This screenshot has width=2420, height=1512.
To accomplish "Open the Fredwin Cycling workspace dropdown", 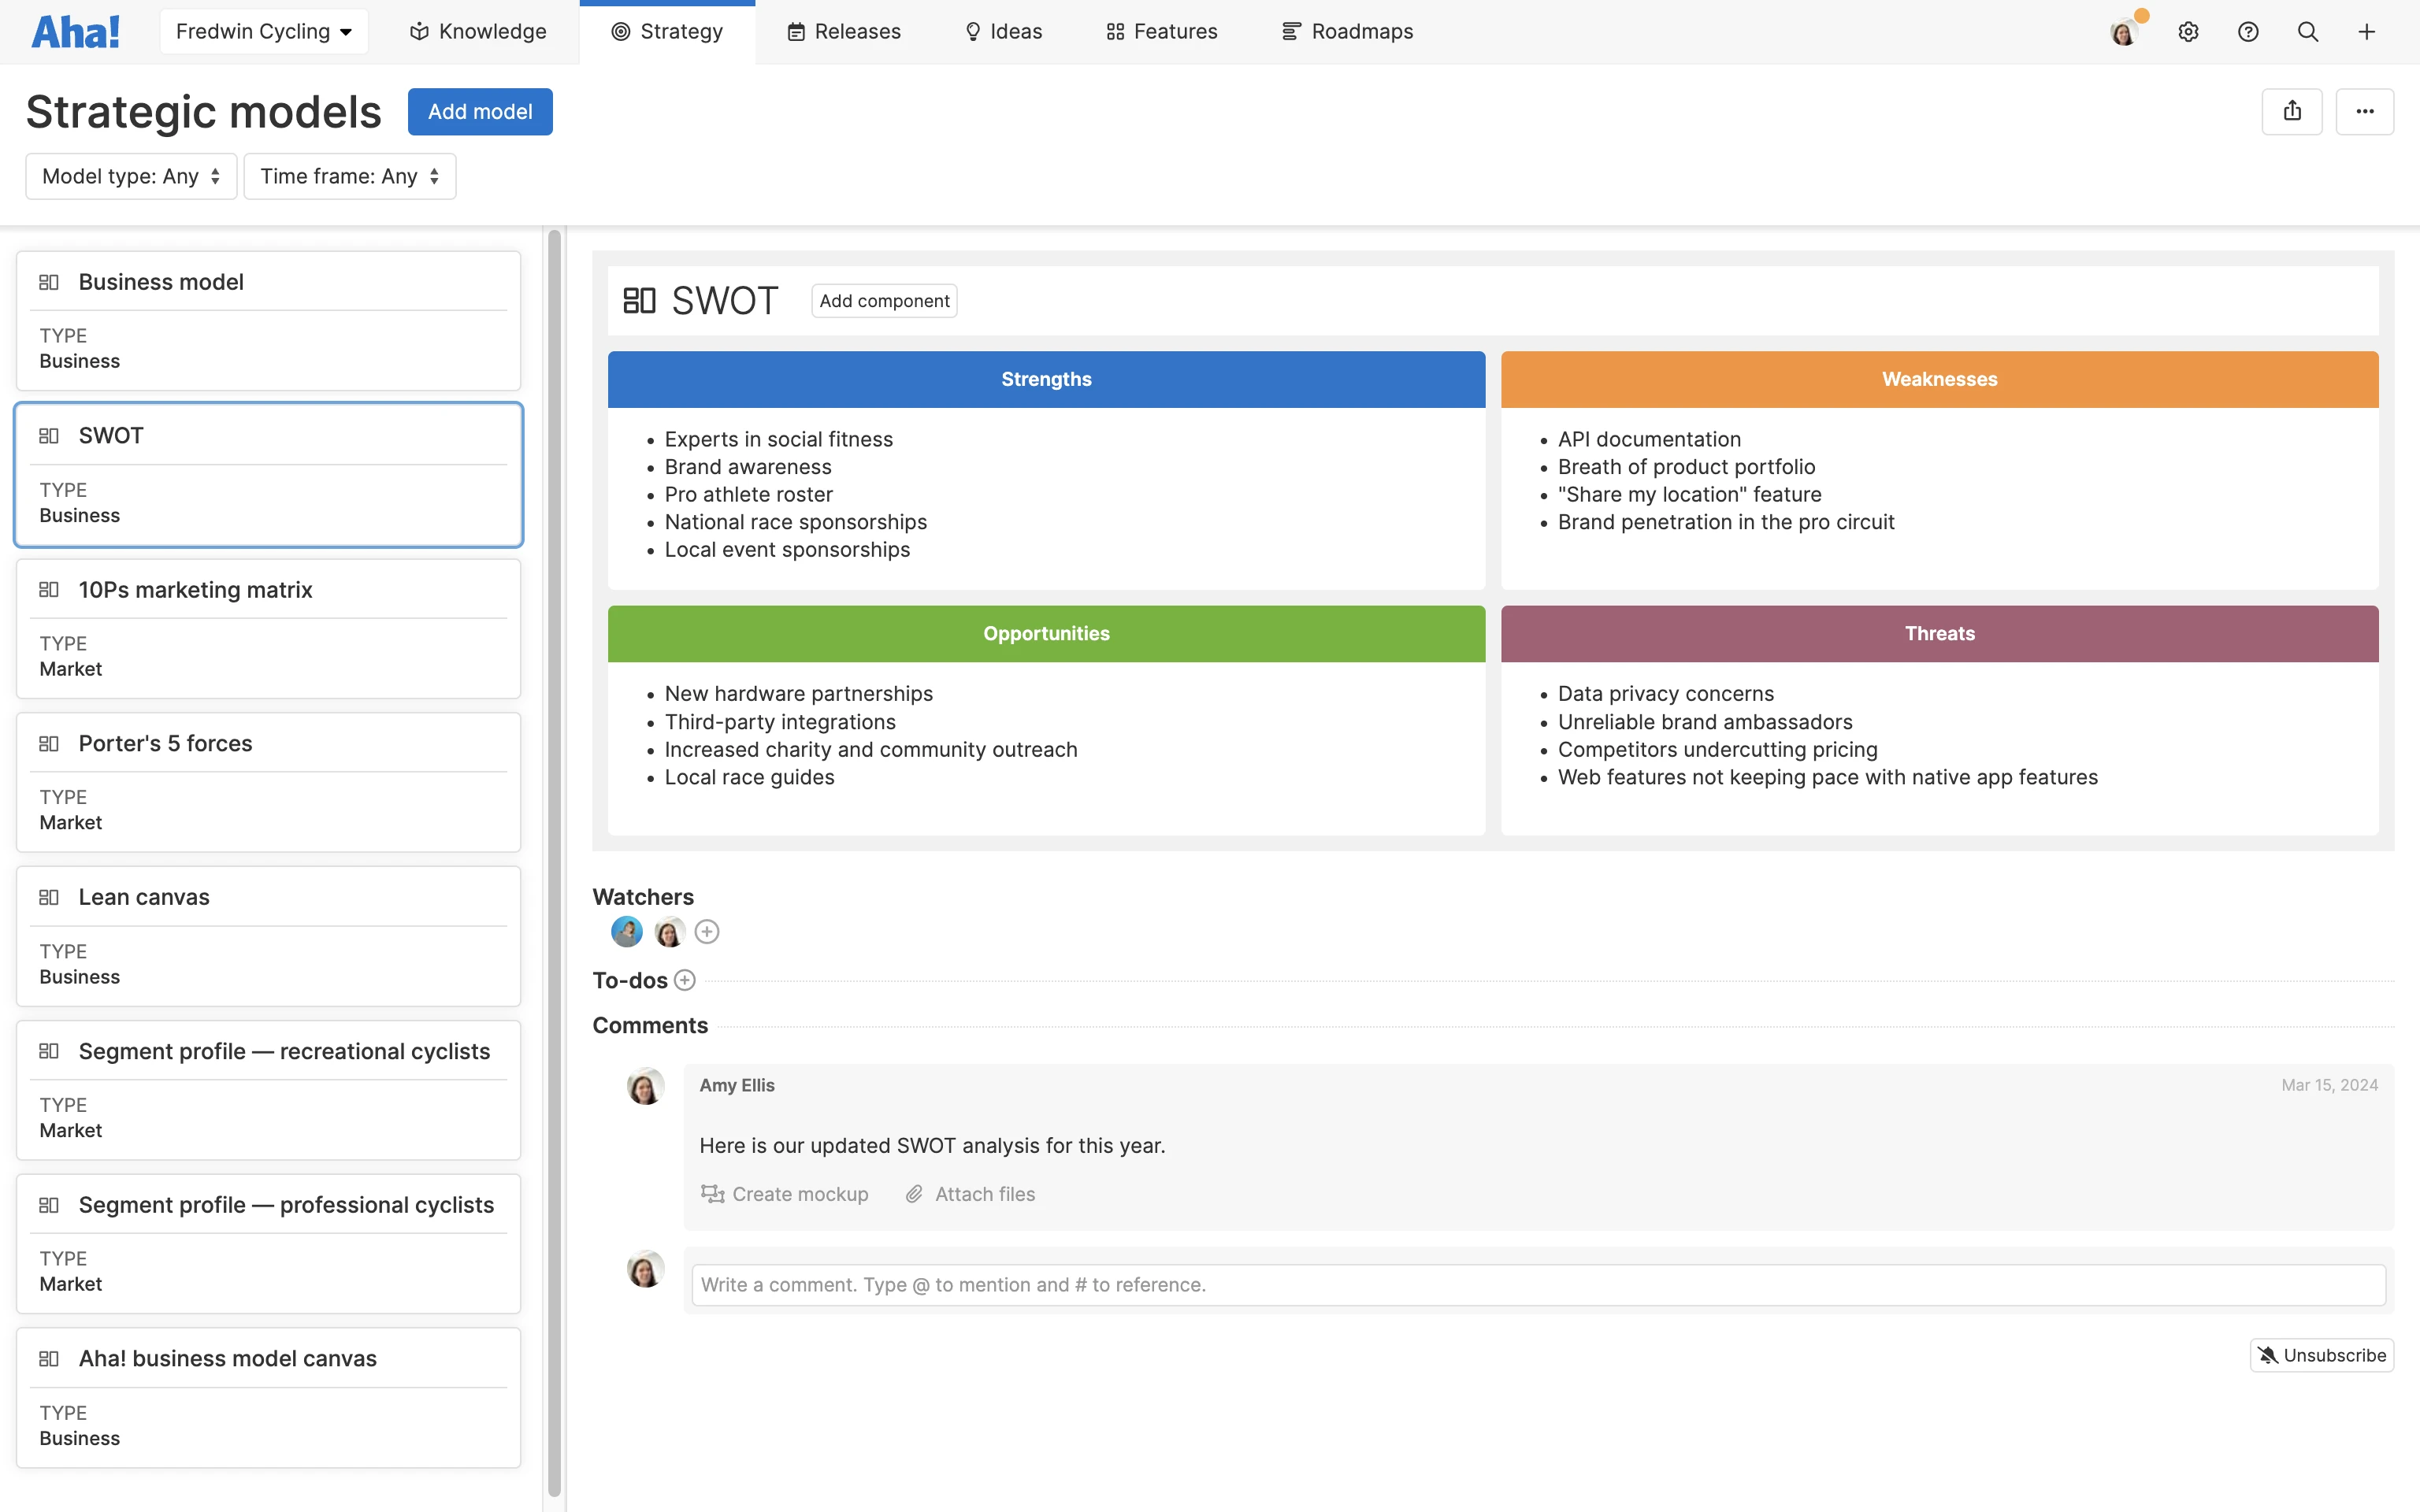I will tap(264, 32).
